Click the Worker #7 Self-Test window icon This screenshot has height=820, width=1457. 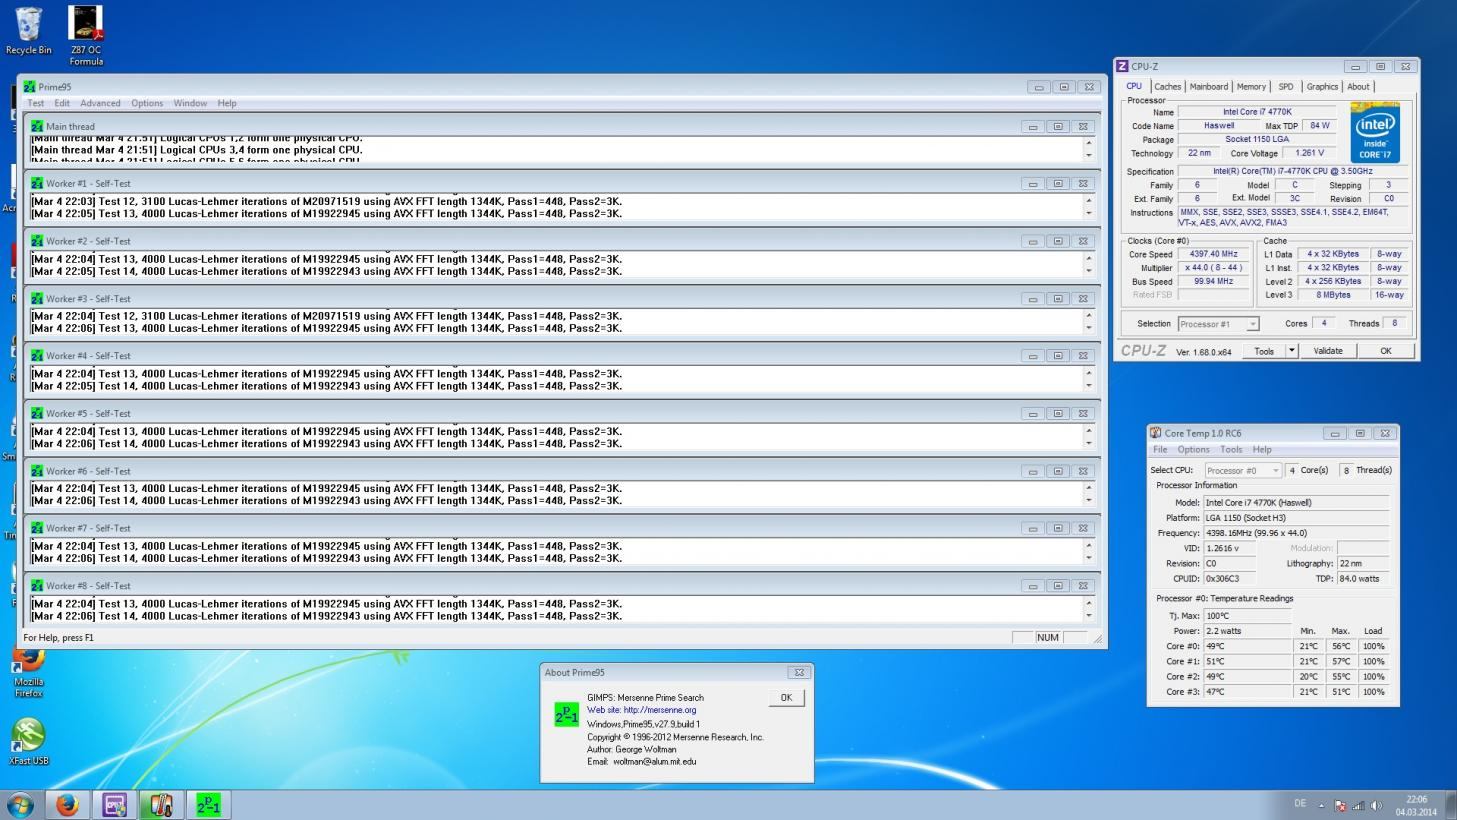(37, 528)
